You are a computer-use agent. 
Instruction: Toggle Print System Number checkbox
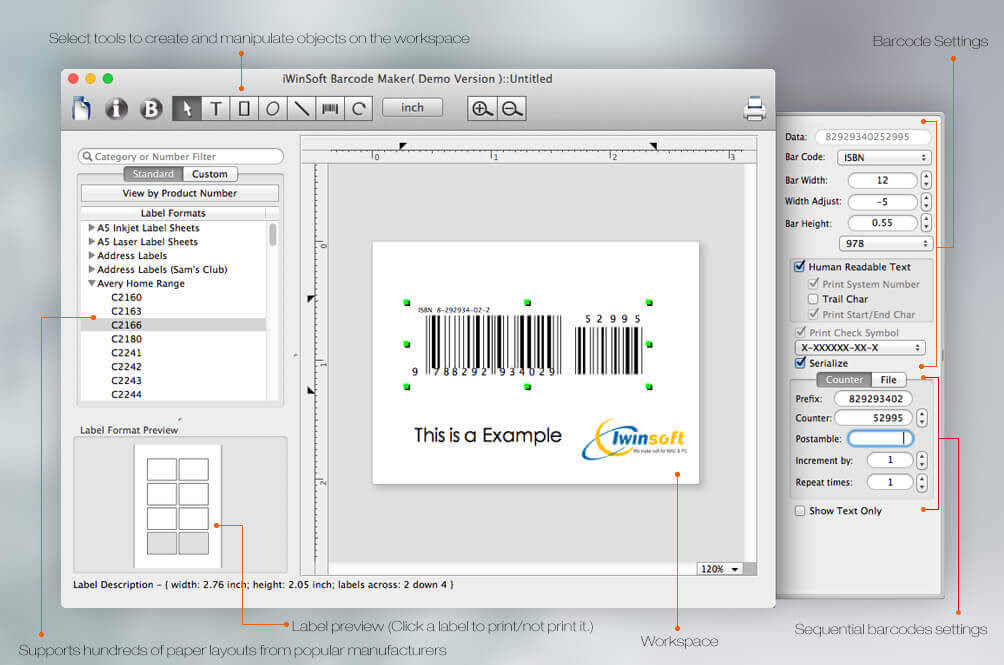(x=813, y=284)
